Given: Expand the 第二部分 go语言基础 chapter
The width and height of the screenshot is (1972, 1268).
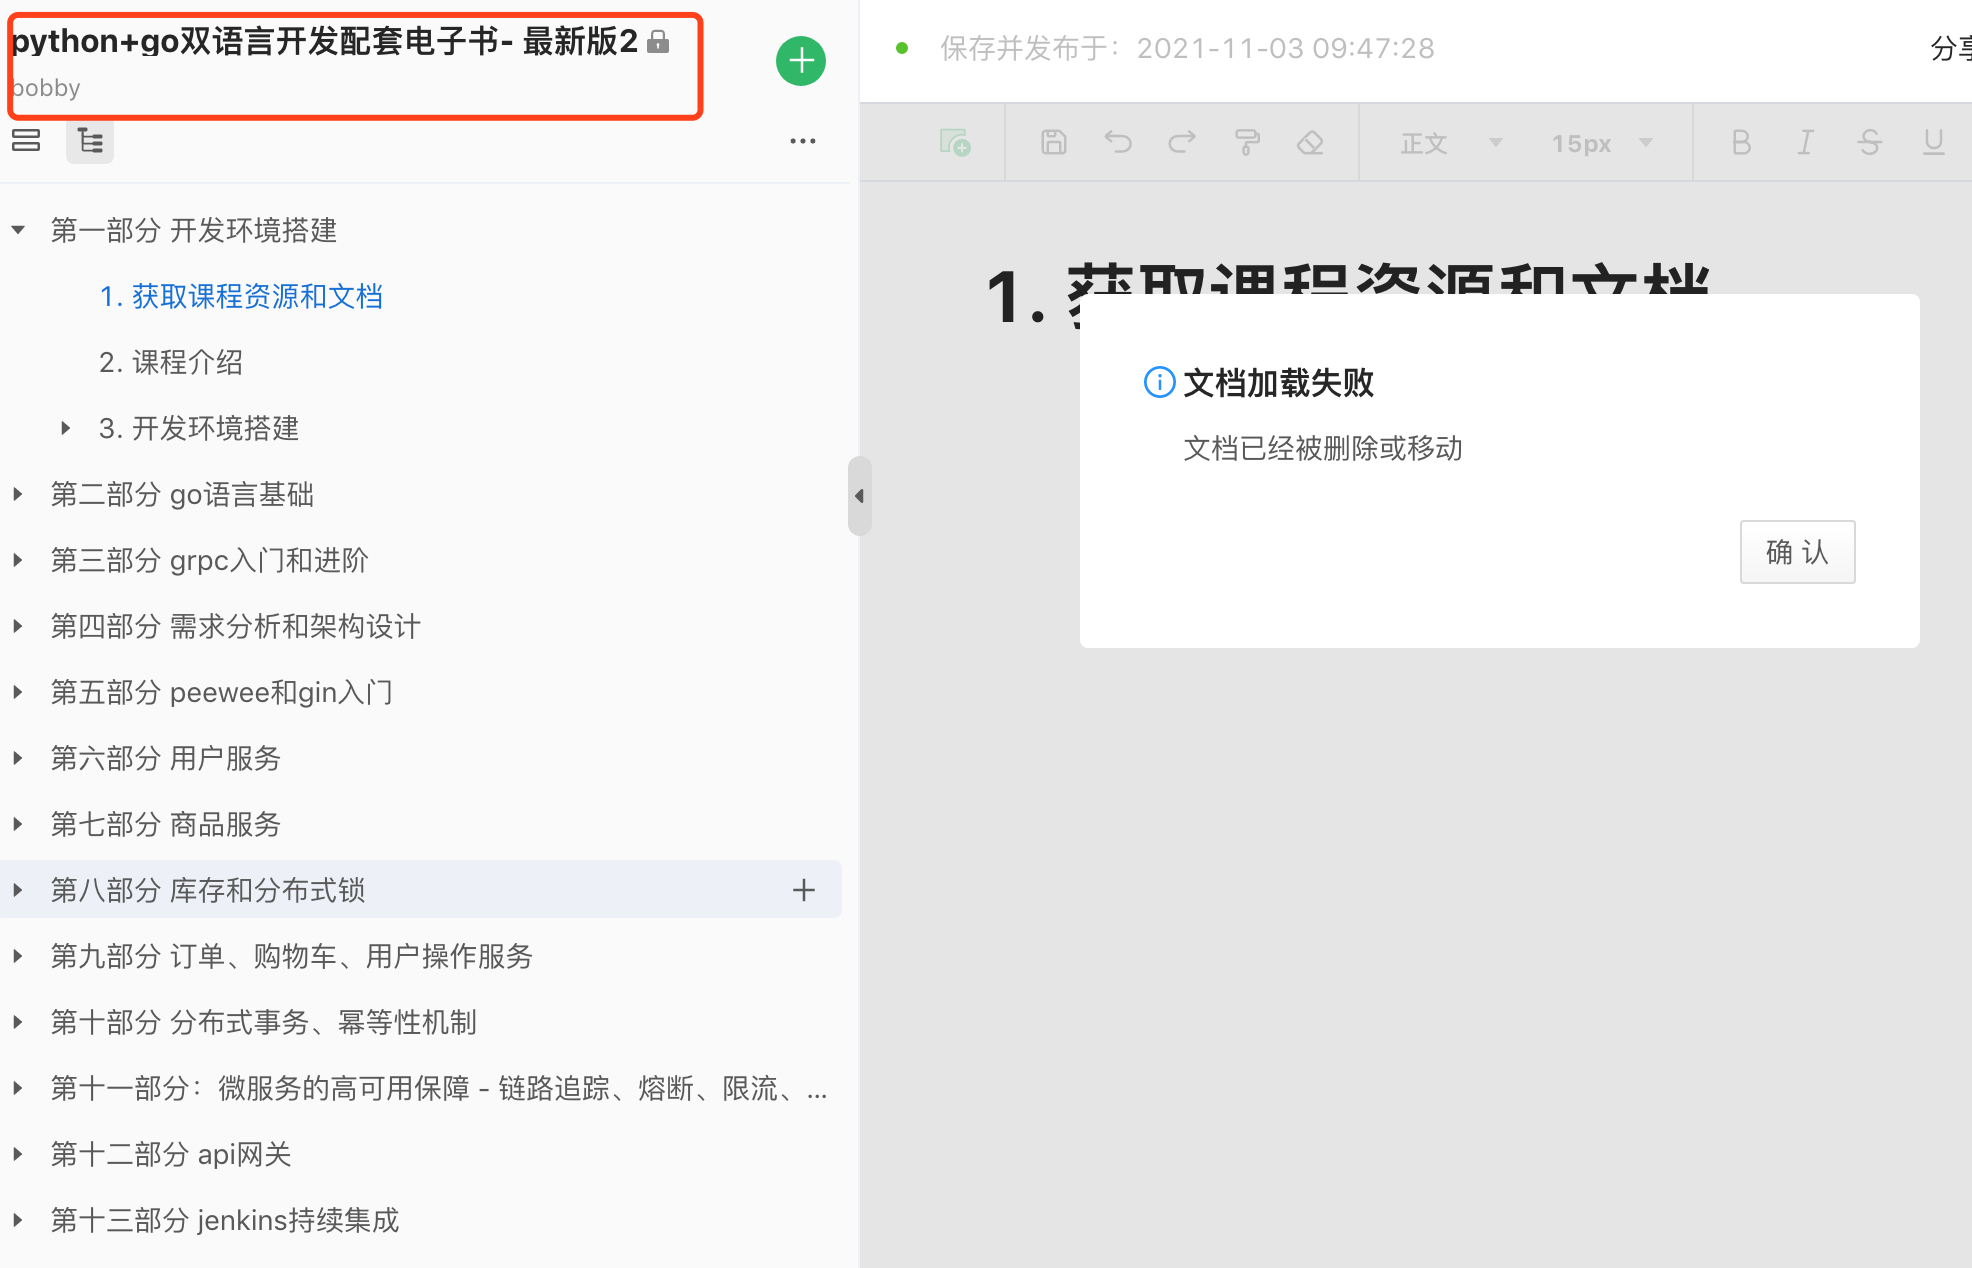Looking at the screenshot, I should click(17, 494).
